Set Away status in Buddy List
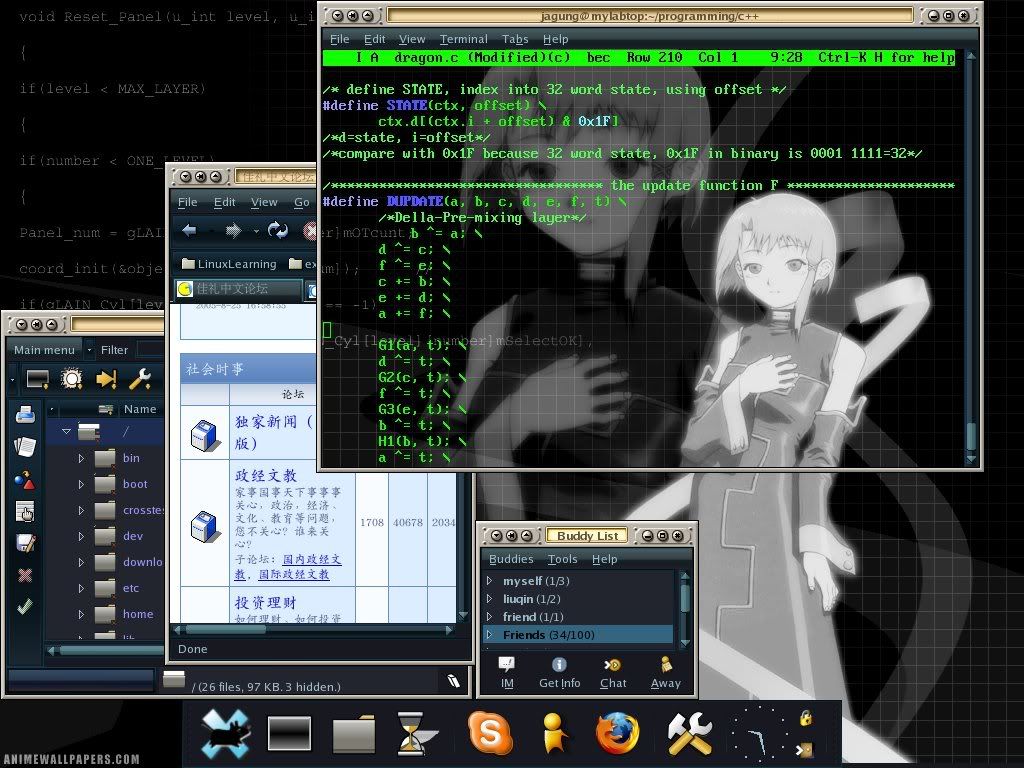1024x768 pixels. point(665,673)
